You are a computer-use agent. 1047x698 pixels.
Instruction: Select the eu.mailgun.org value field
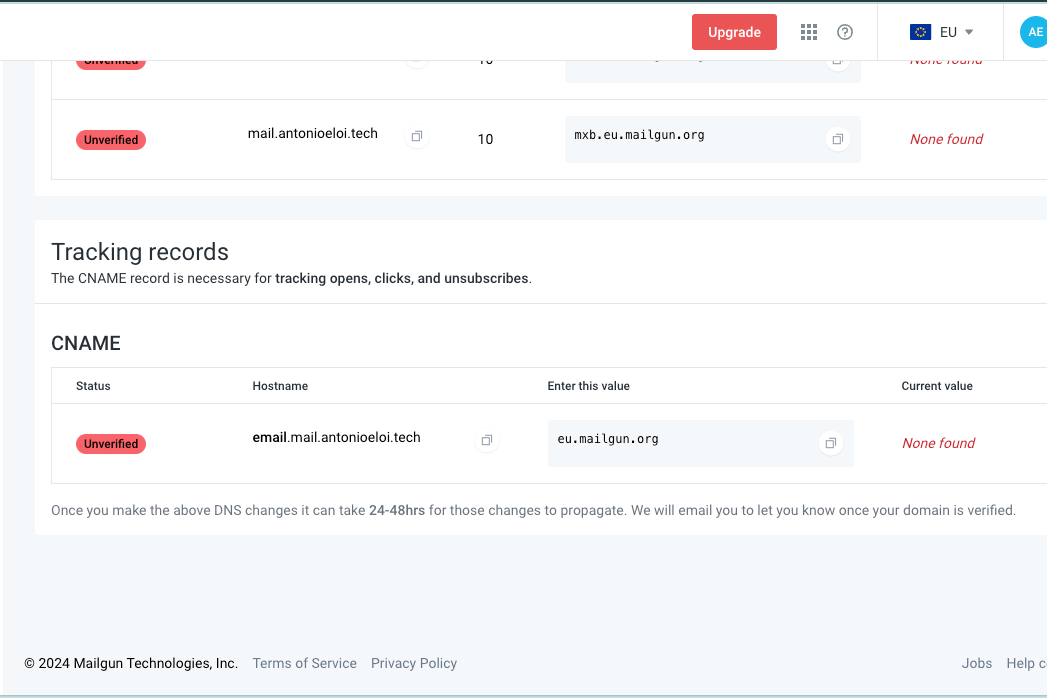pyautogui.click(x=680, y=443)
